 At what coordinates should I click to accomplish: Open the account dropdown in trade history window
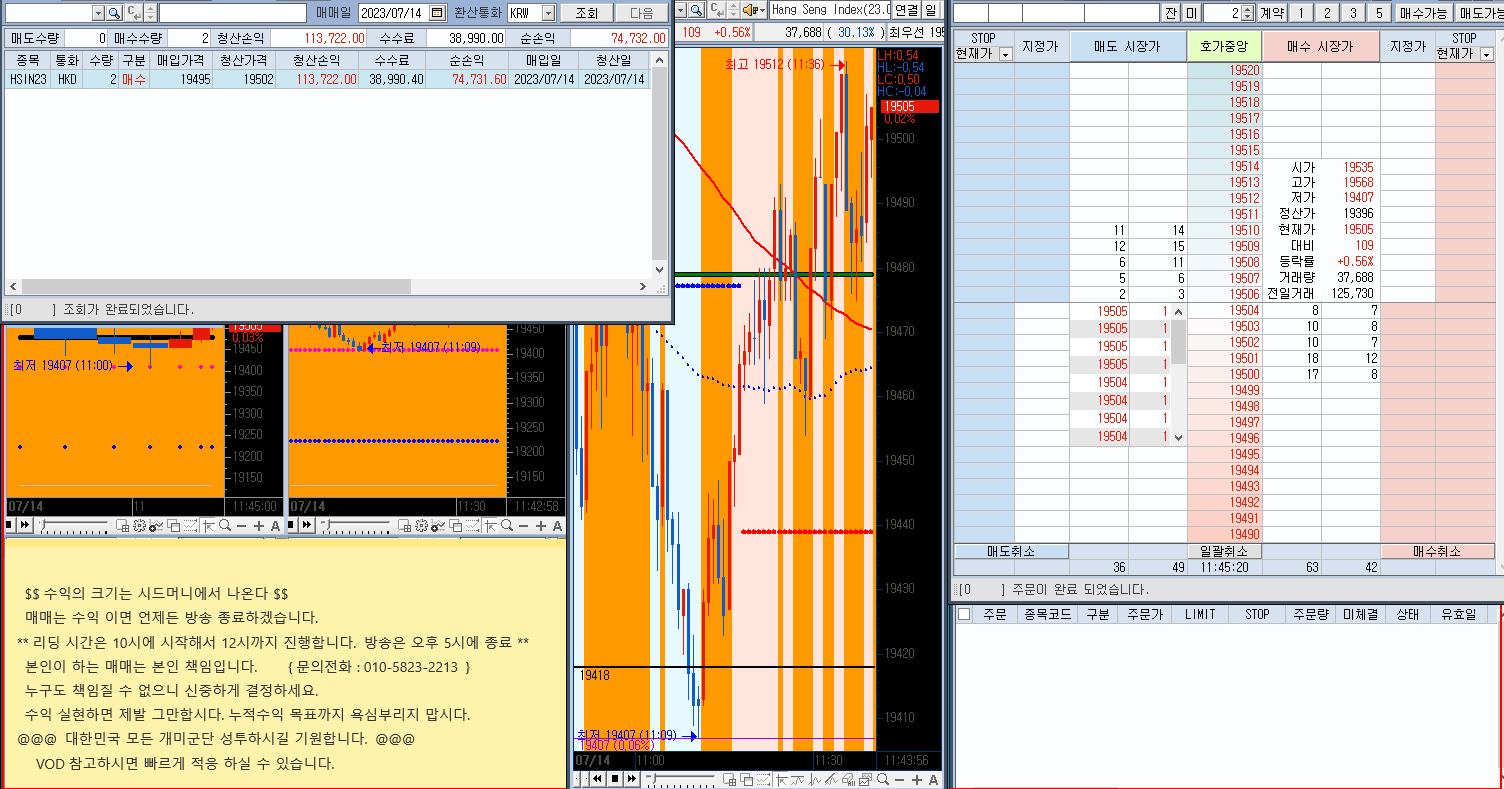point(98,13)
